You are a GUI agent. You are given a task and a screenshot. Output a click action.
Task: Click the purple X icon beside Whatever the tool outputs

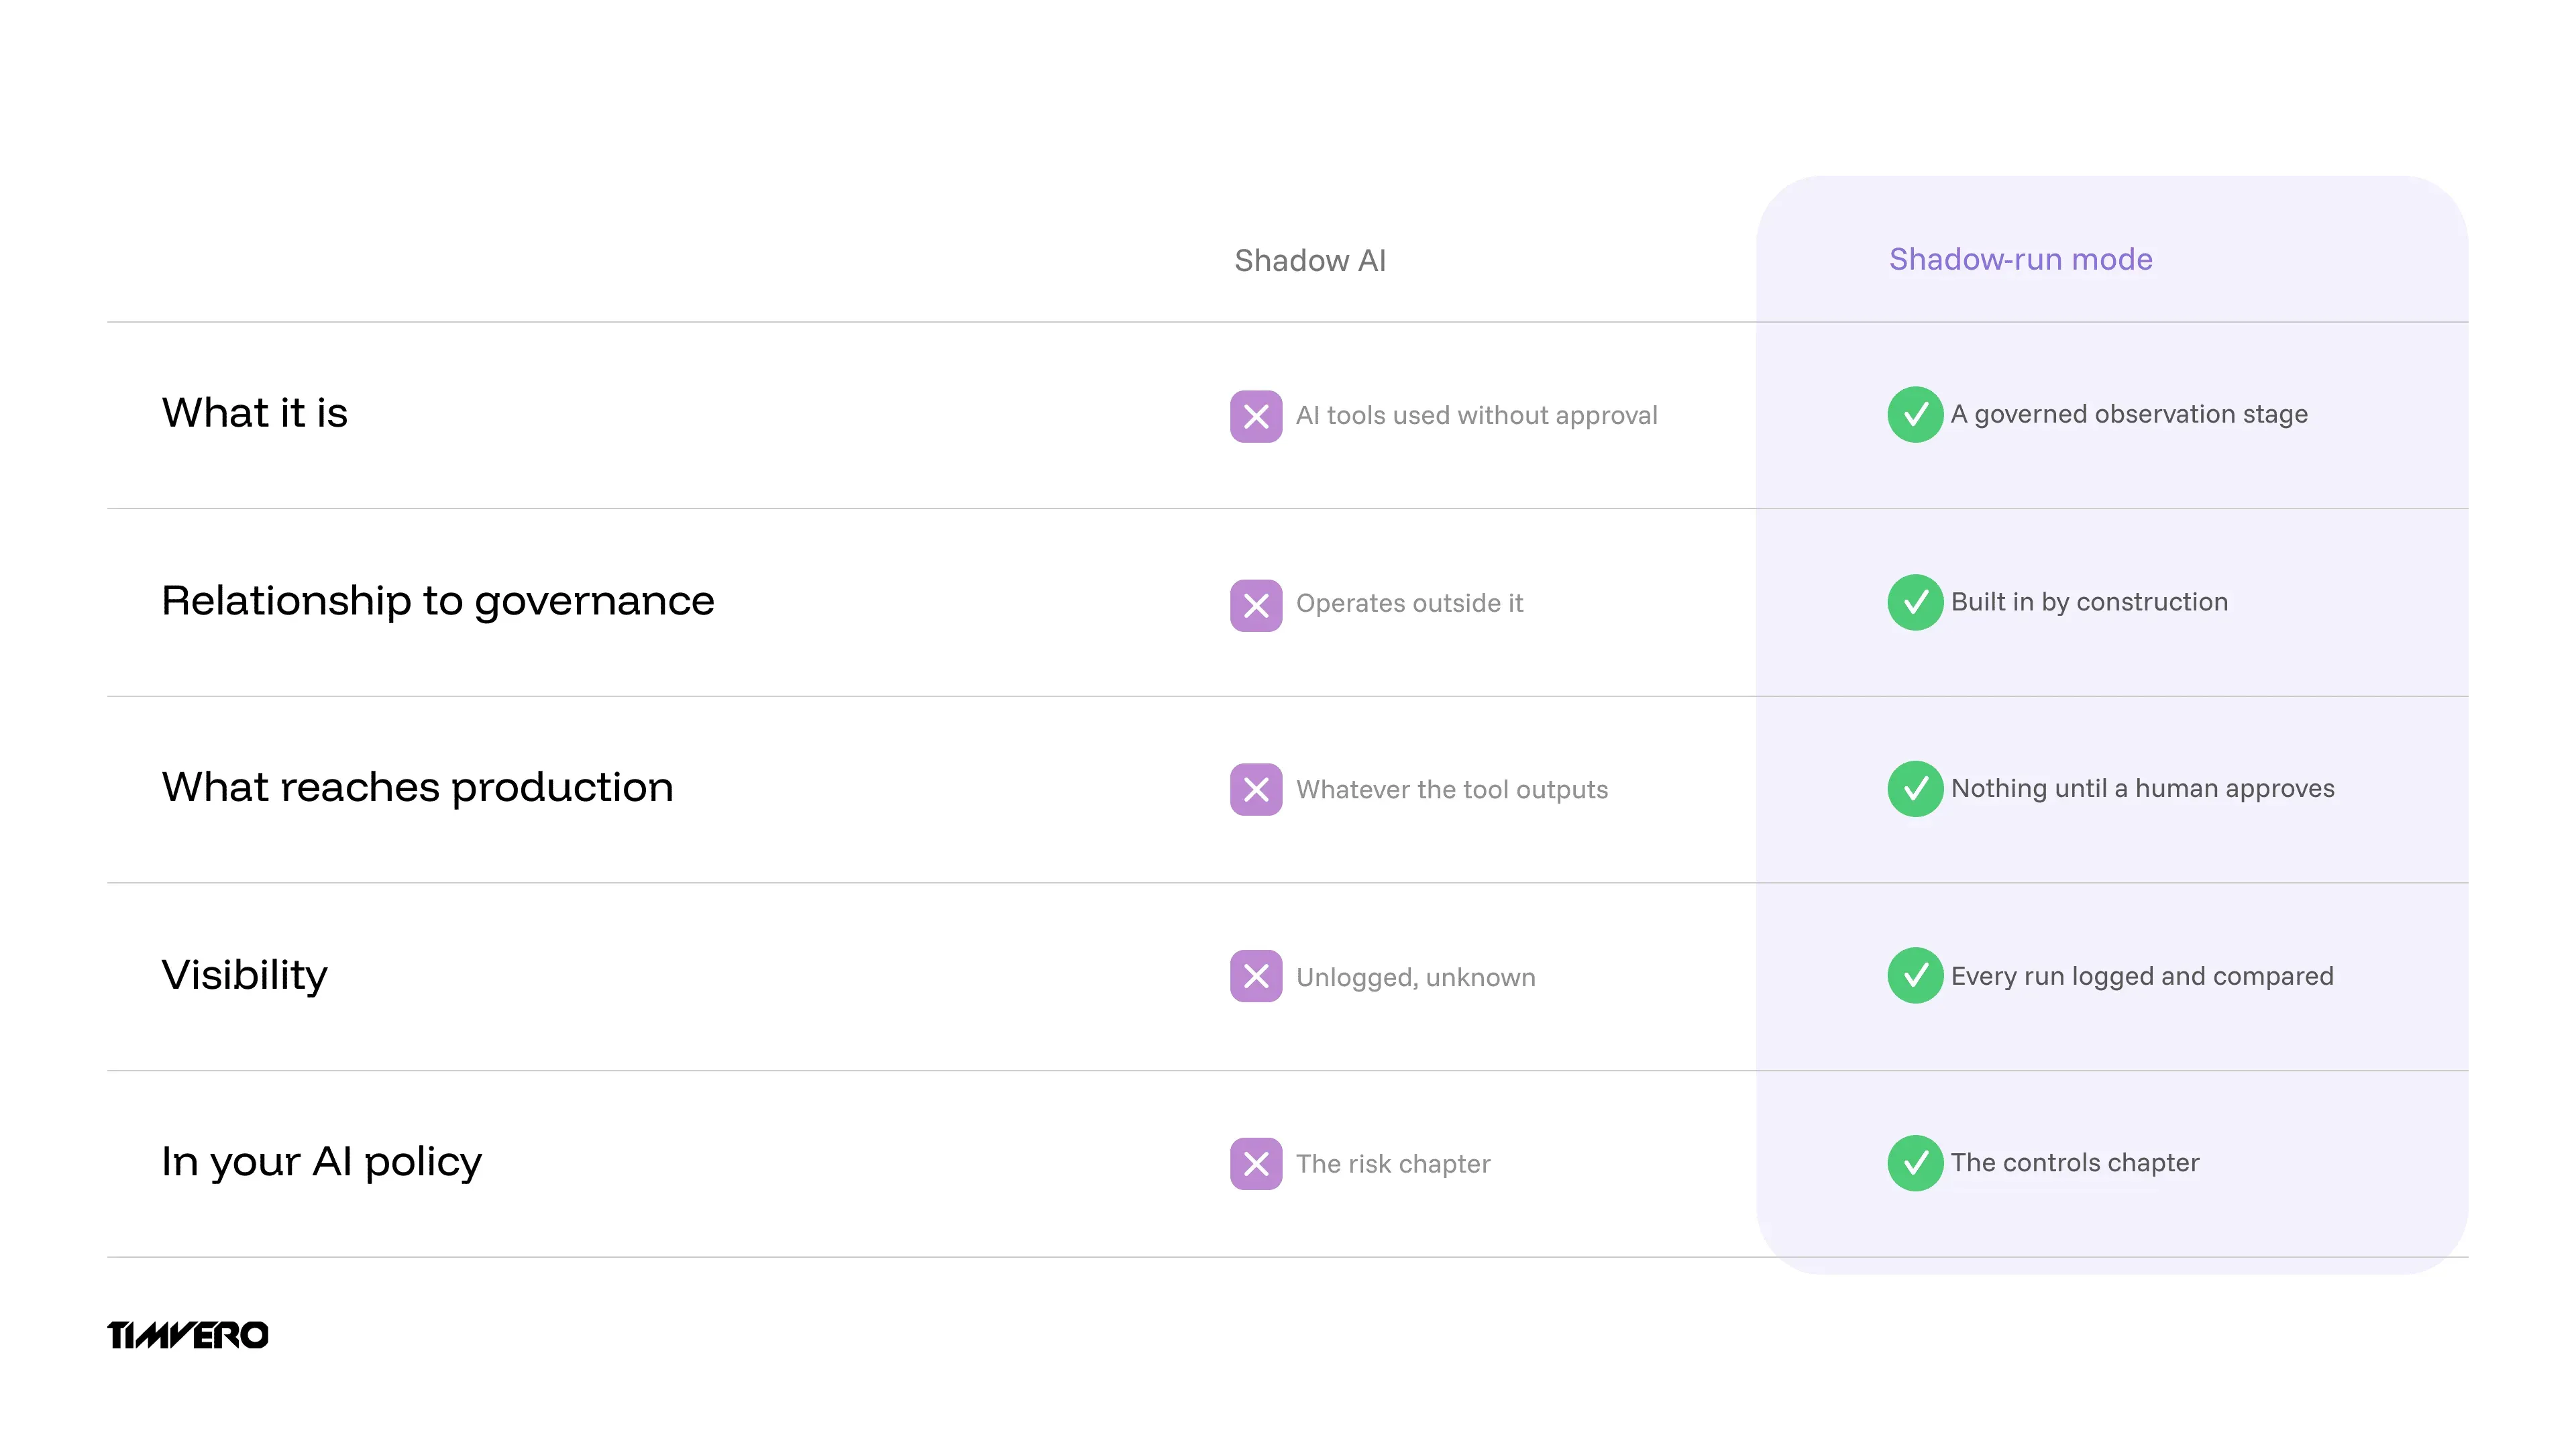pyautogui.click(x=1256, y=790)
